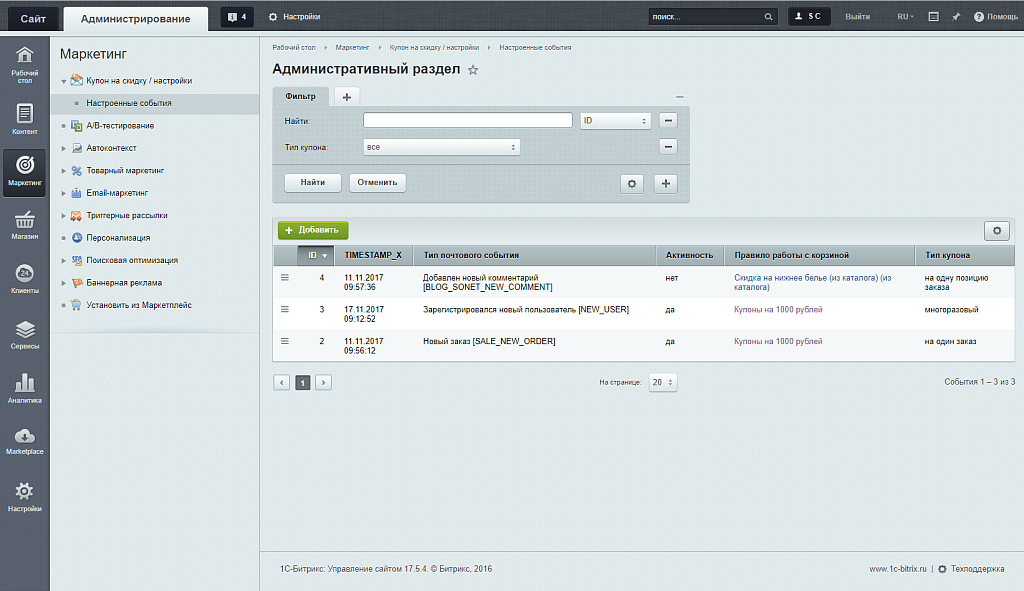
Task: Remove the Тип купона filter row
Action: click(x=668, y=147)
